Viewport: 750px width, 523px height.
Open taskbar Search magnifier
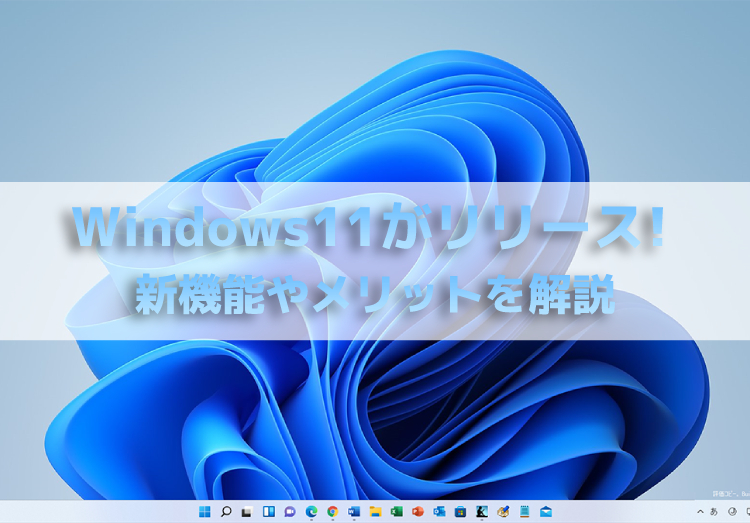pos(226,512)
